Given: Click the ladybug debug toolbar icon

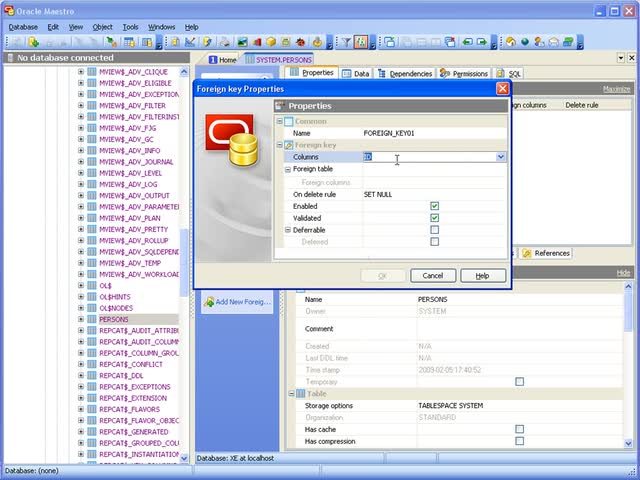Looking at the screenshot, I should tap(301, 42).
